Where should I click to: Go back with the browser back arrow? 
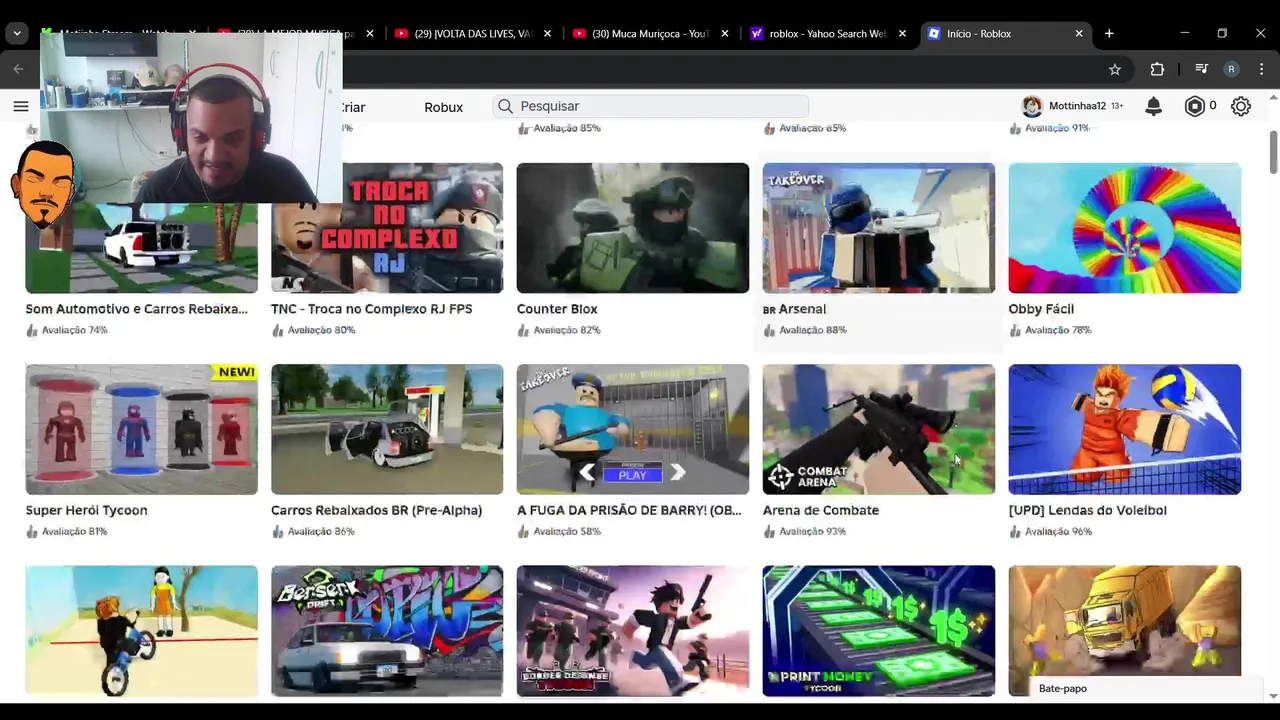click(18, 69)
